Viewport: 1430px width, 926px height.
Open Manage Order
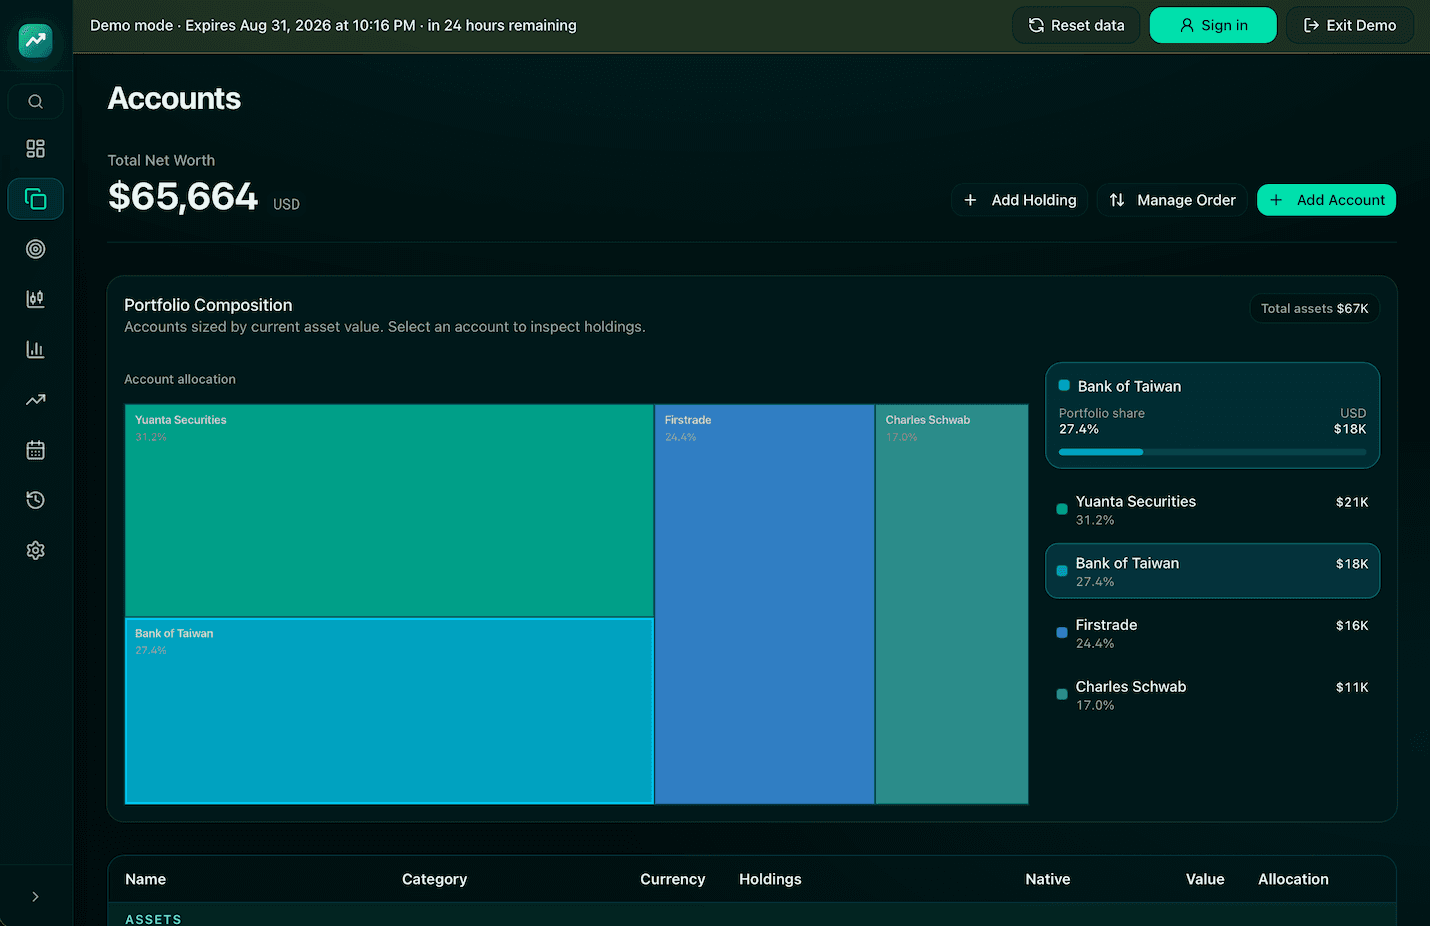pos(1172,200)
